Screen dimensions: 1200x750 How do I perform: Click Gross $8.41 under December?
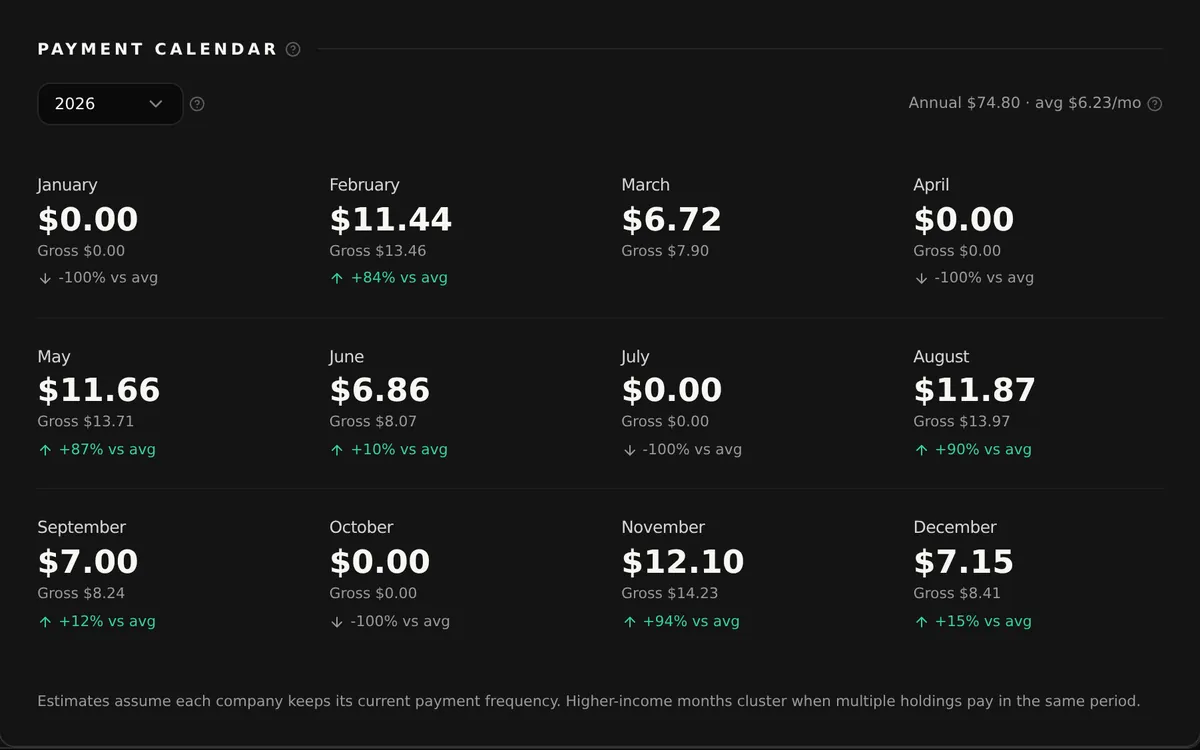pos(957,593)
